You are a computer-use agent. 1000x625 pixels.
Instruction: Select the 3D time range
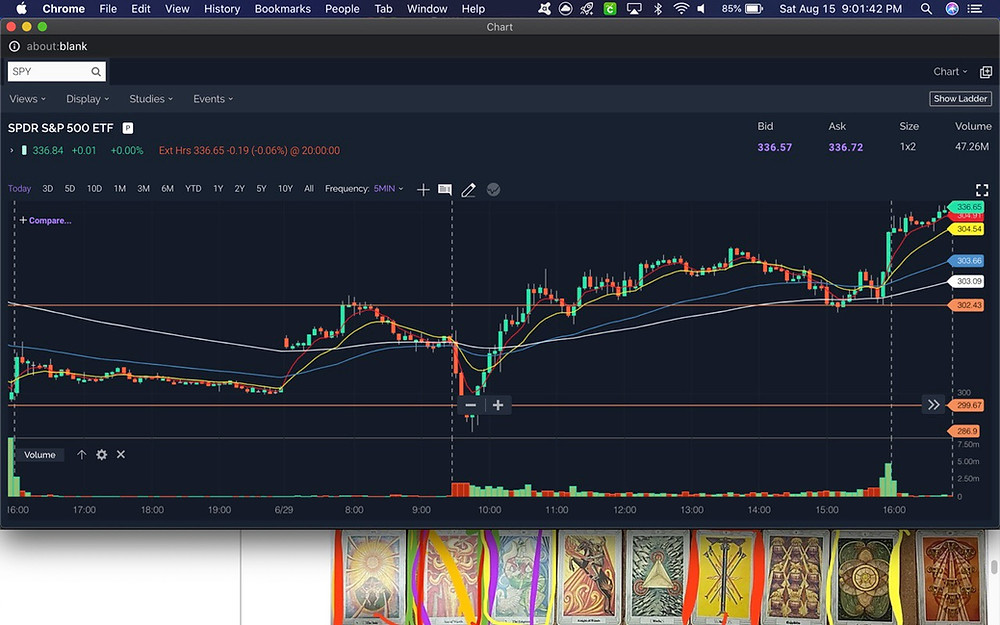pos(48,189)
